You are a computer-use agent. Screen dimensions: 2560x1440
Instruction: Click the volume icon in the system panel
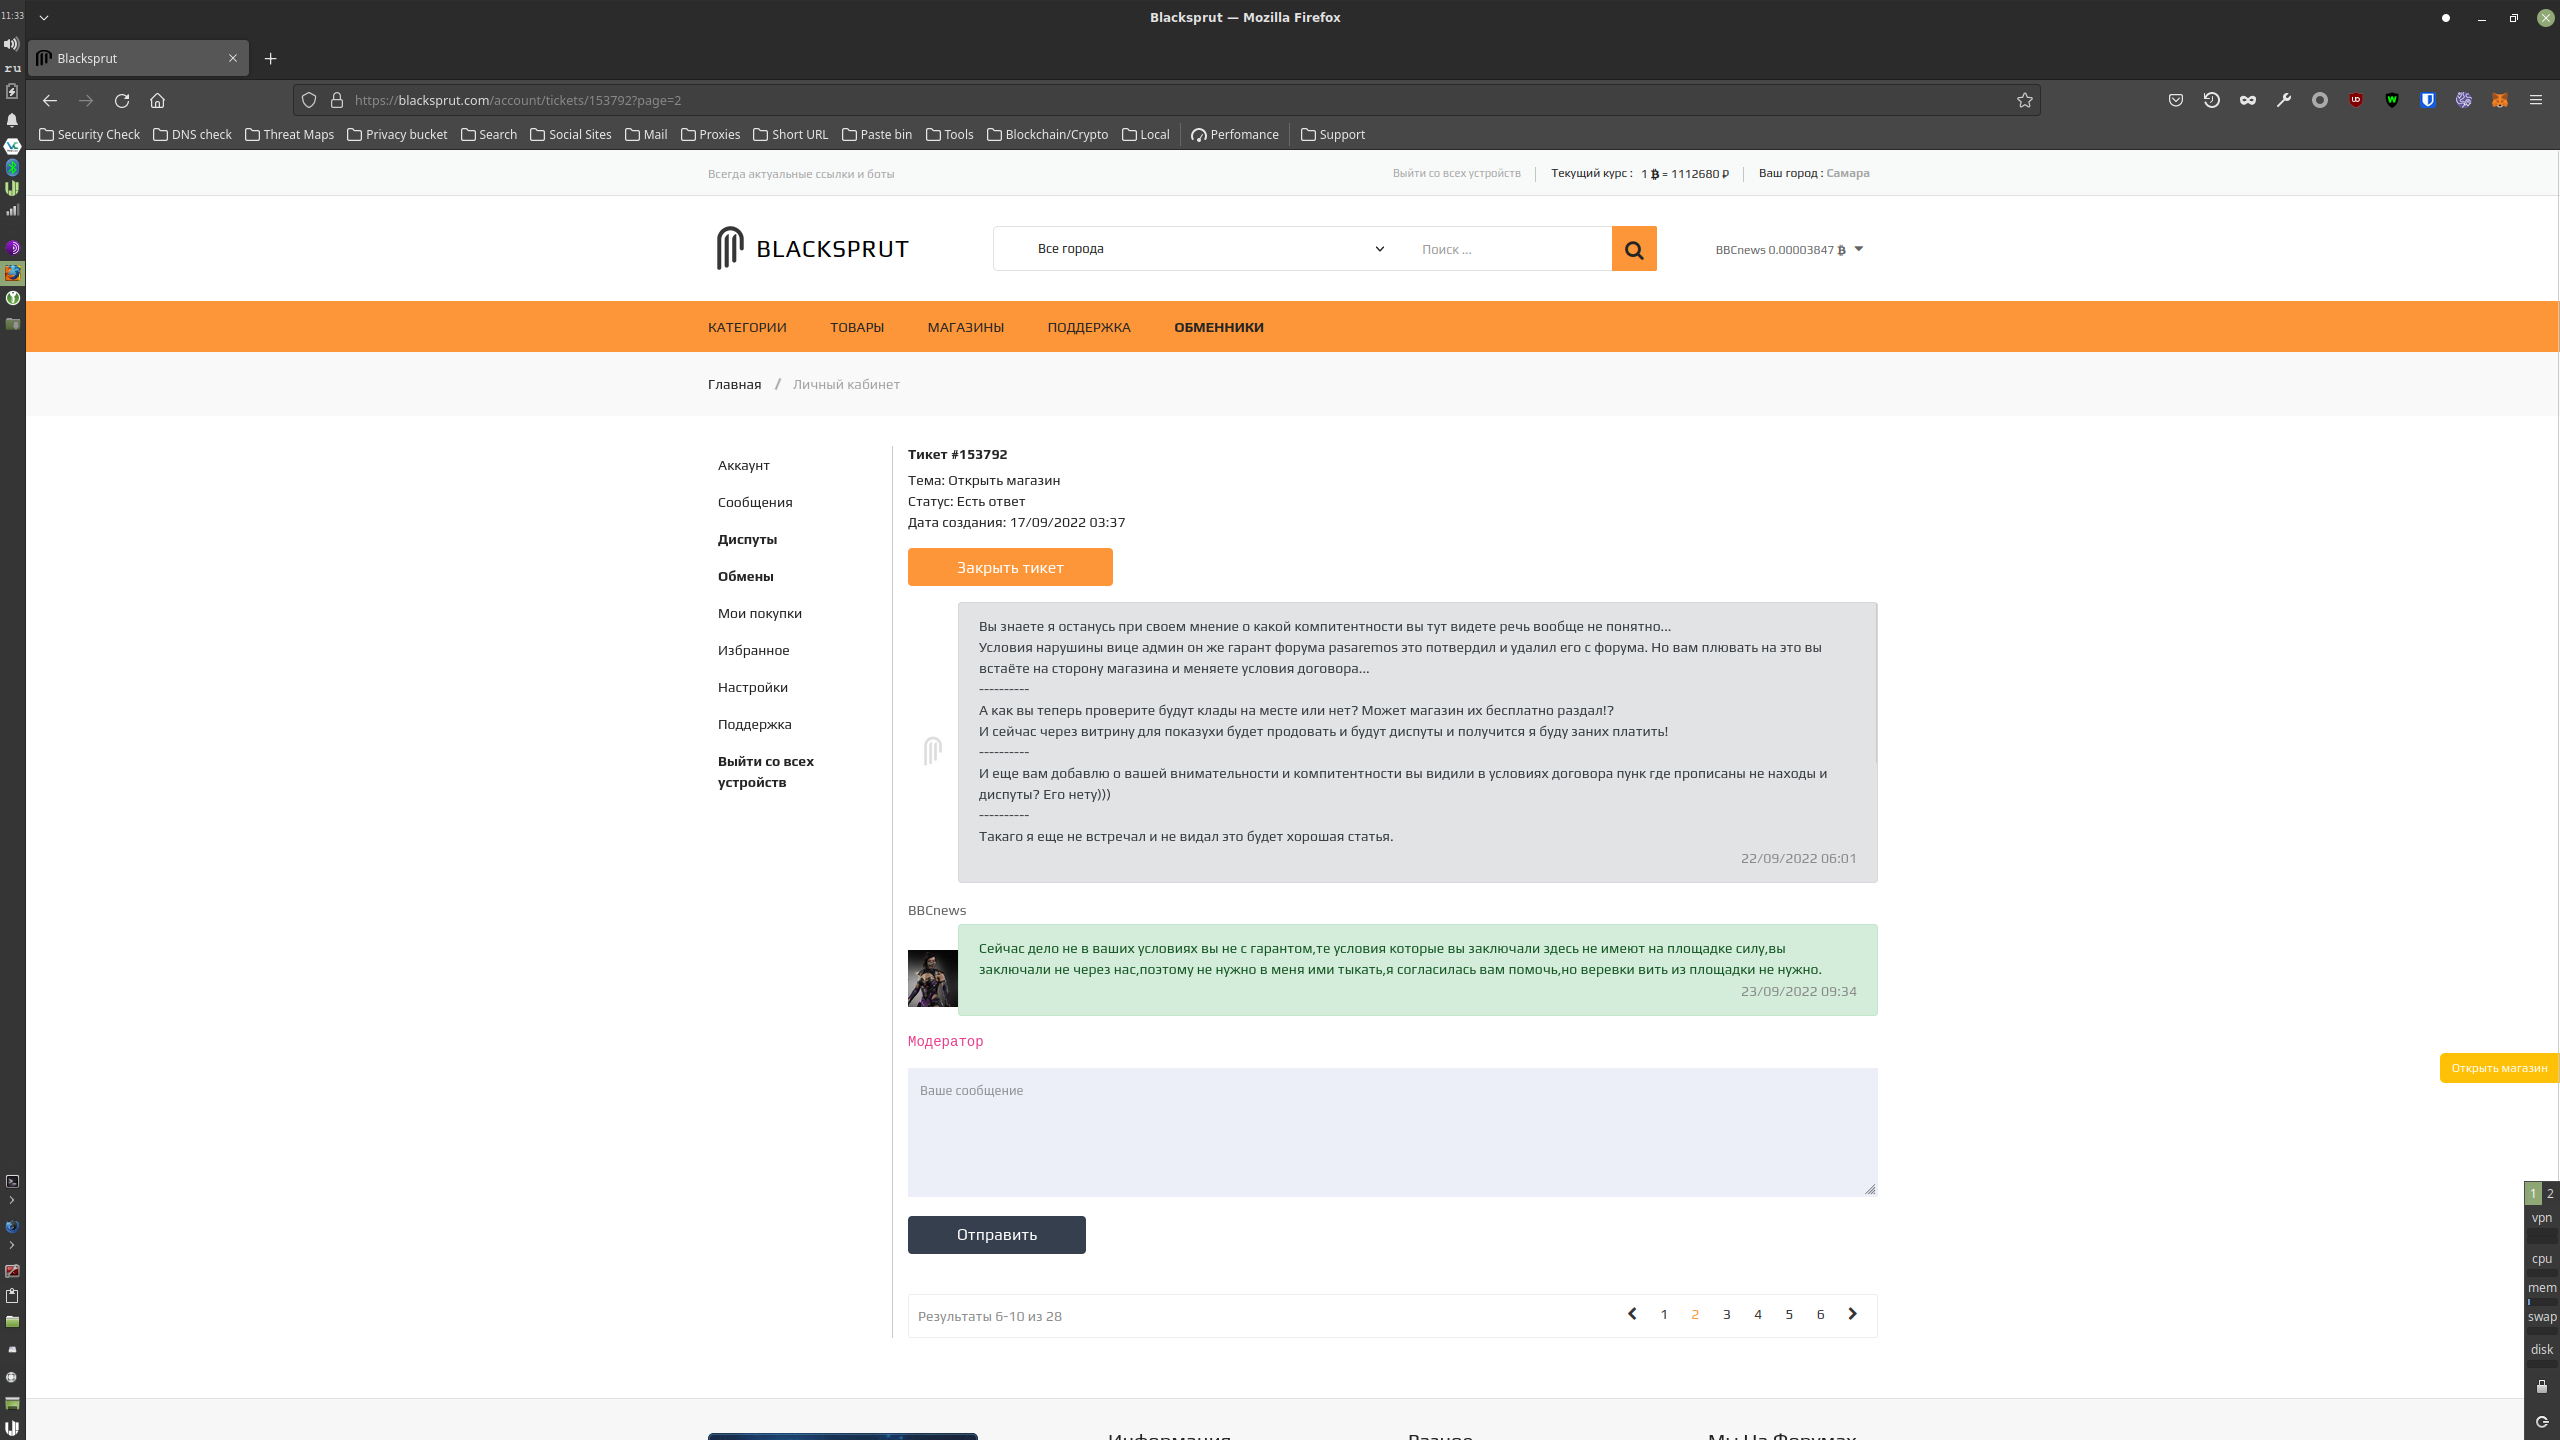point(11,44)
